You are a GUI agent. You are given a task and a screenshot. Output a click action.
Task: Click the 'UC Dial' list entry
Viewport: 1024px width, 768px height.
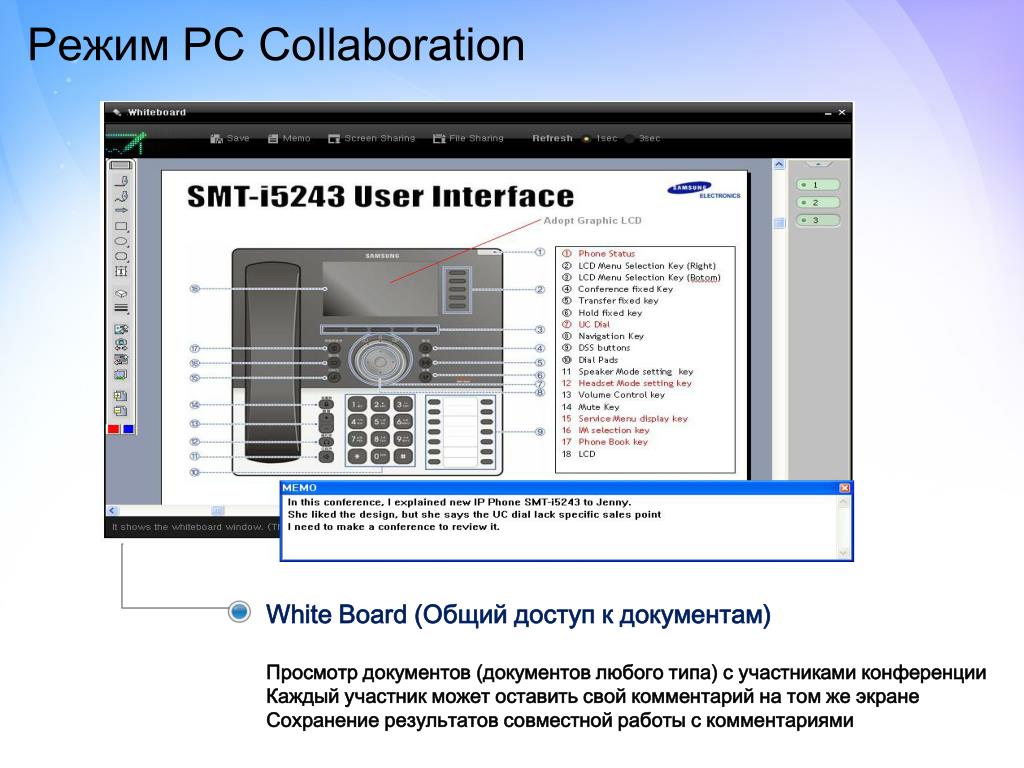click(594, 324)
